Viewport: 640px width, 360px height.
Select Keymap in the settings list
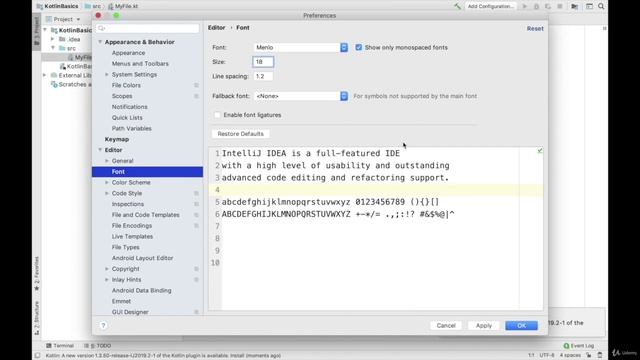point(117,139)
